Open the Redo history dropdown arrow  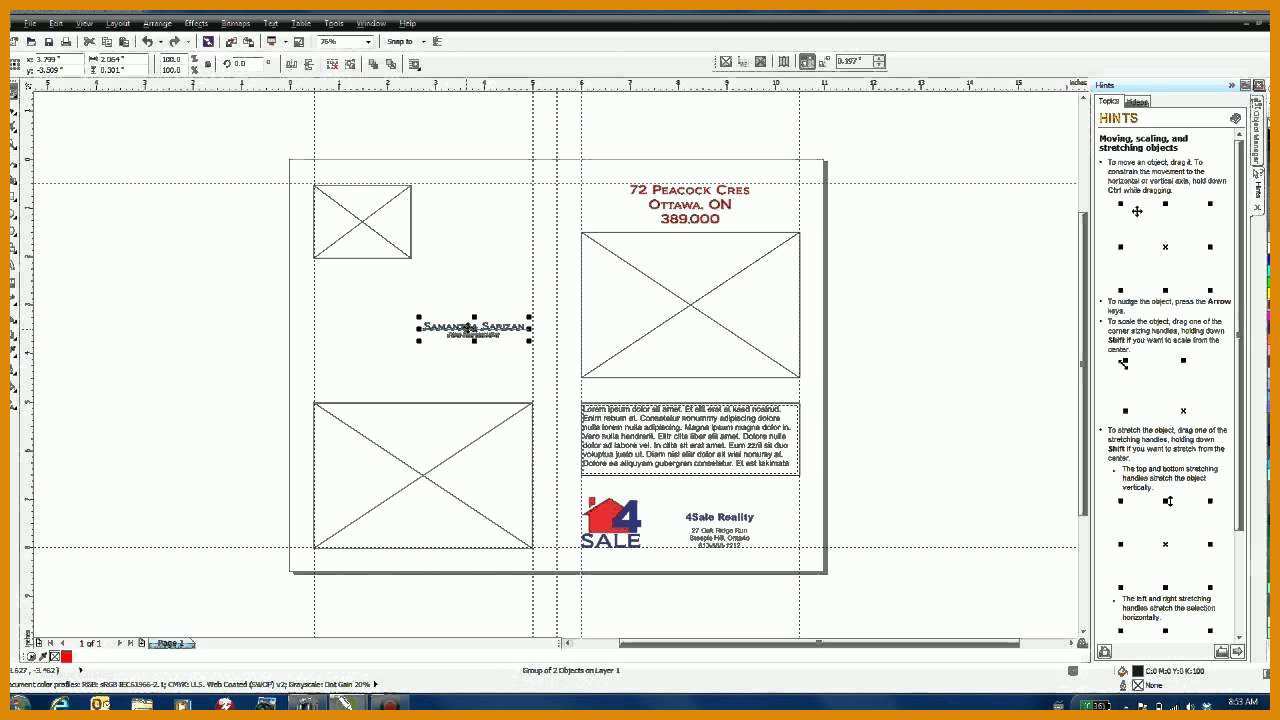187,42
